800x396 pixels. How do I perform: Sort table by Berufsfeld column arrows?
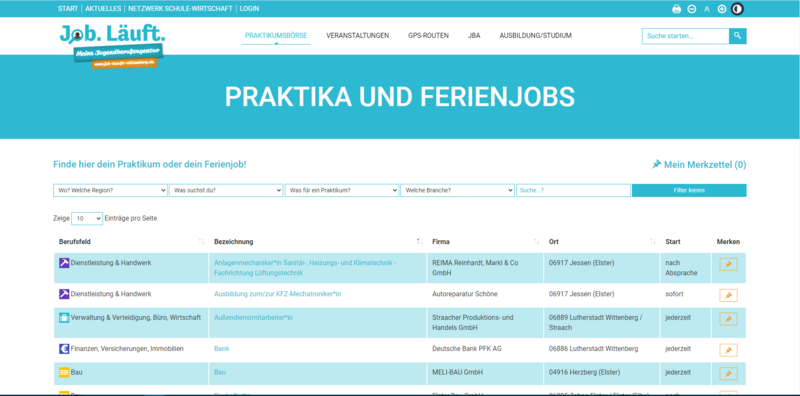[202, 241]
